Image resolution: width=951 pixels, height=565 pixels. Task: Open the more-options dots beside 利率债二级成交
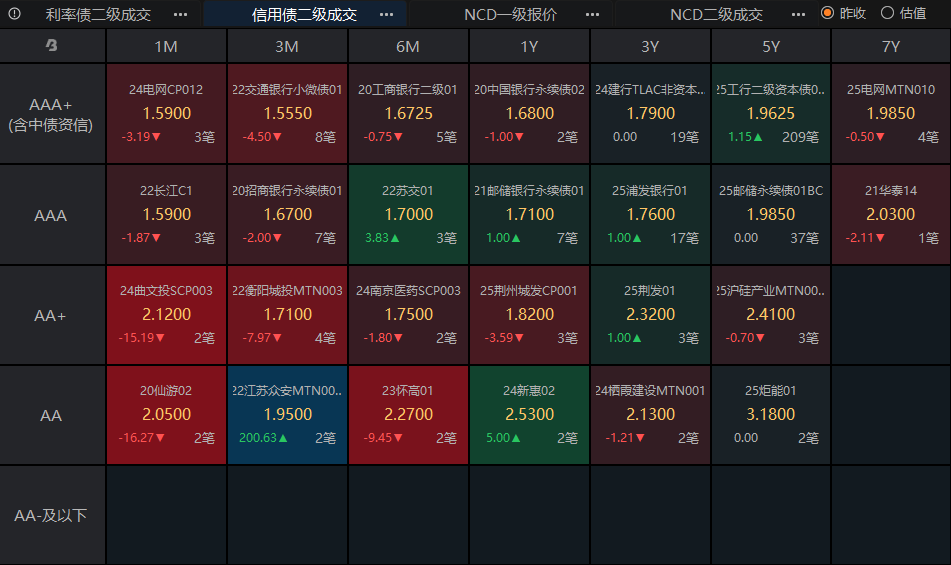click(x=180, y=15)
